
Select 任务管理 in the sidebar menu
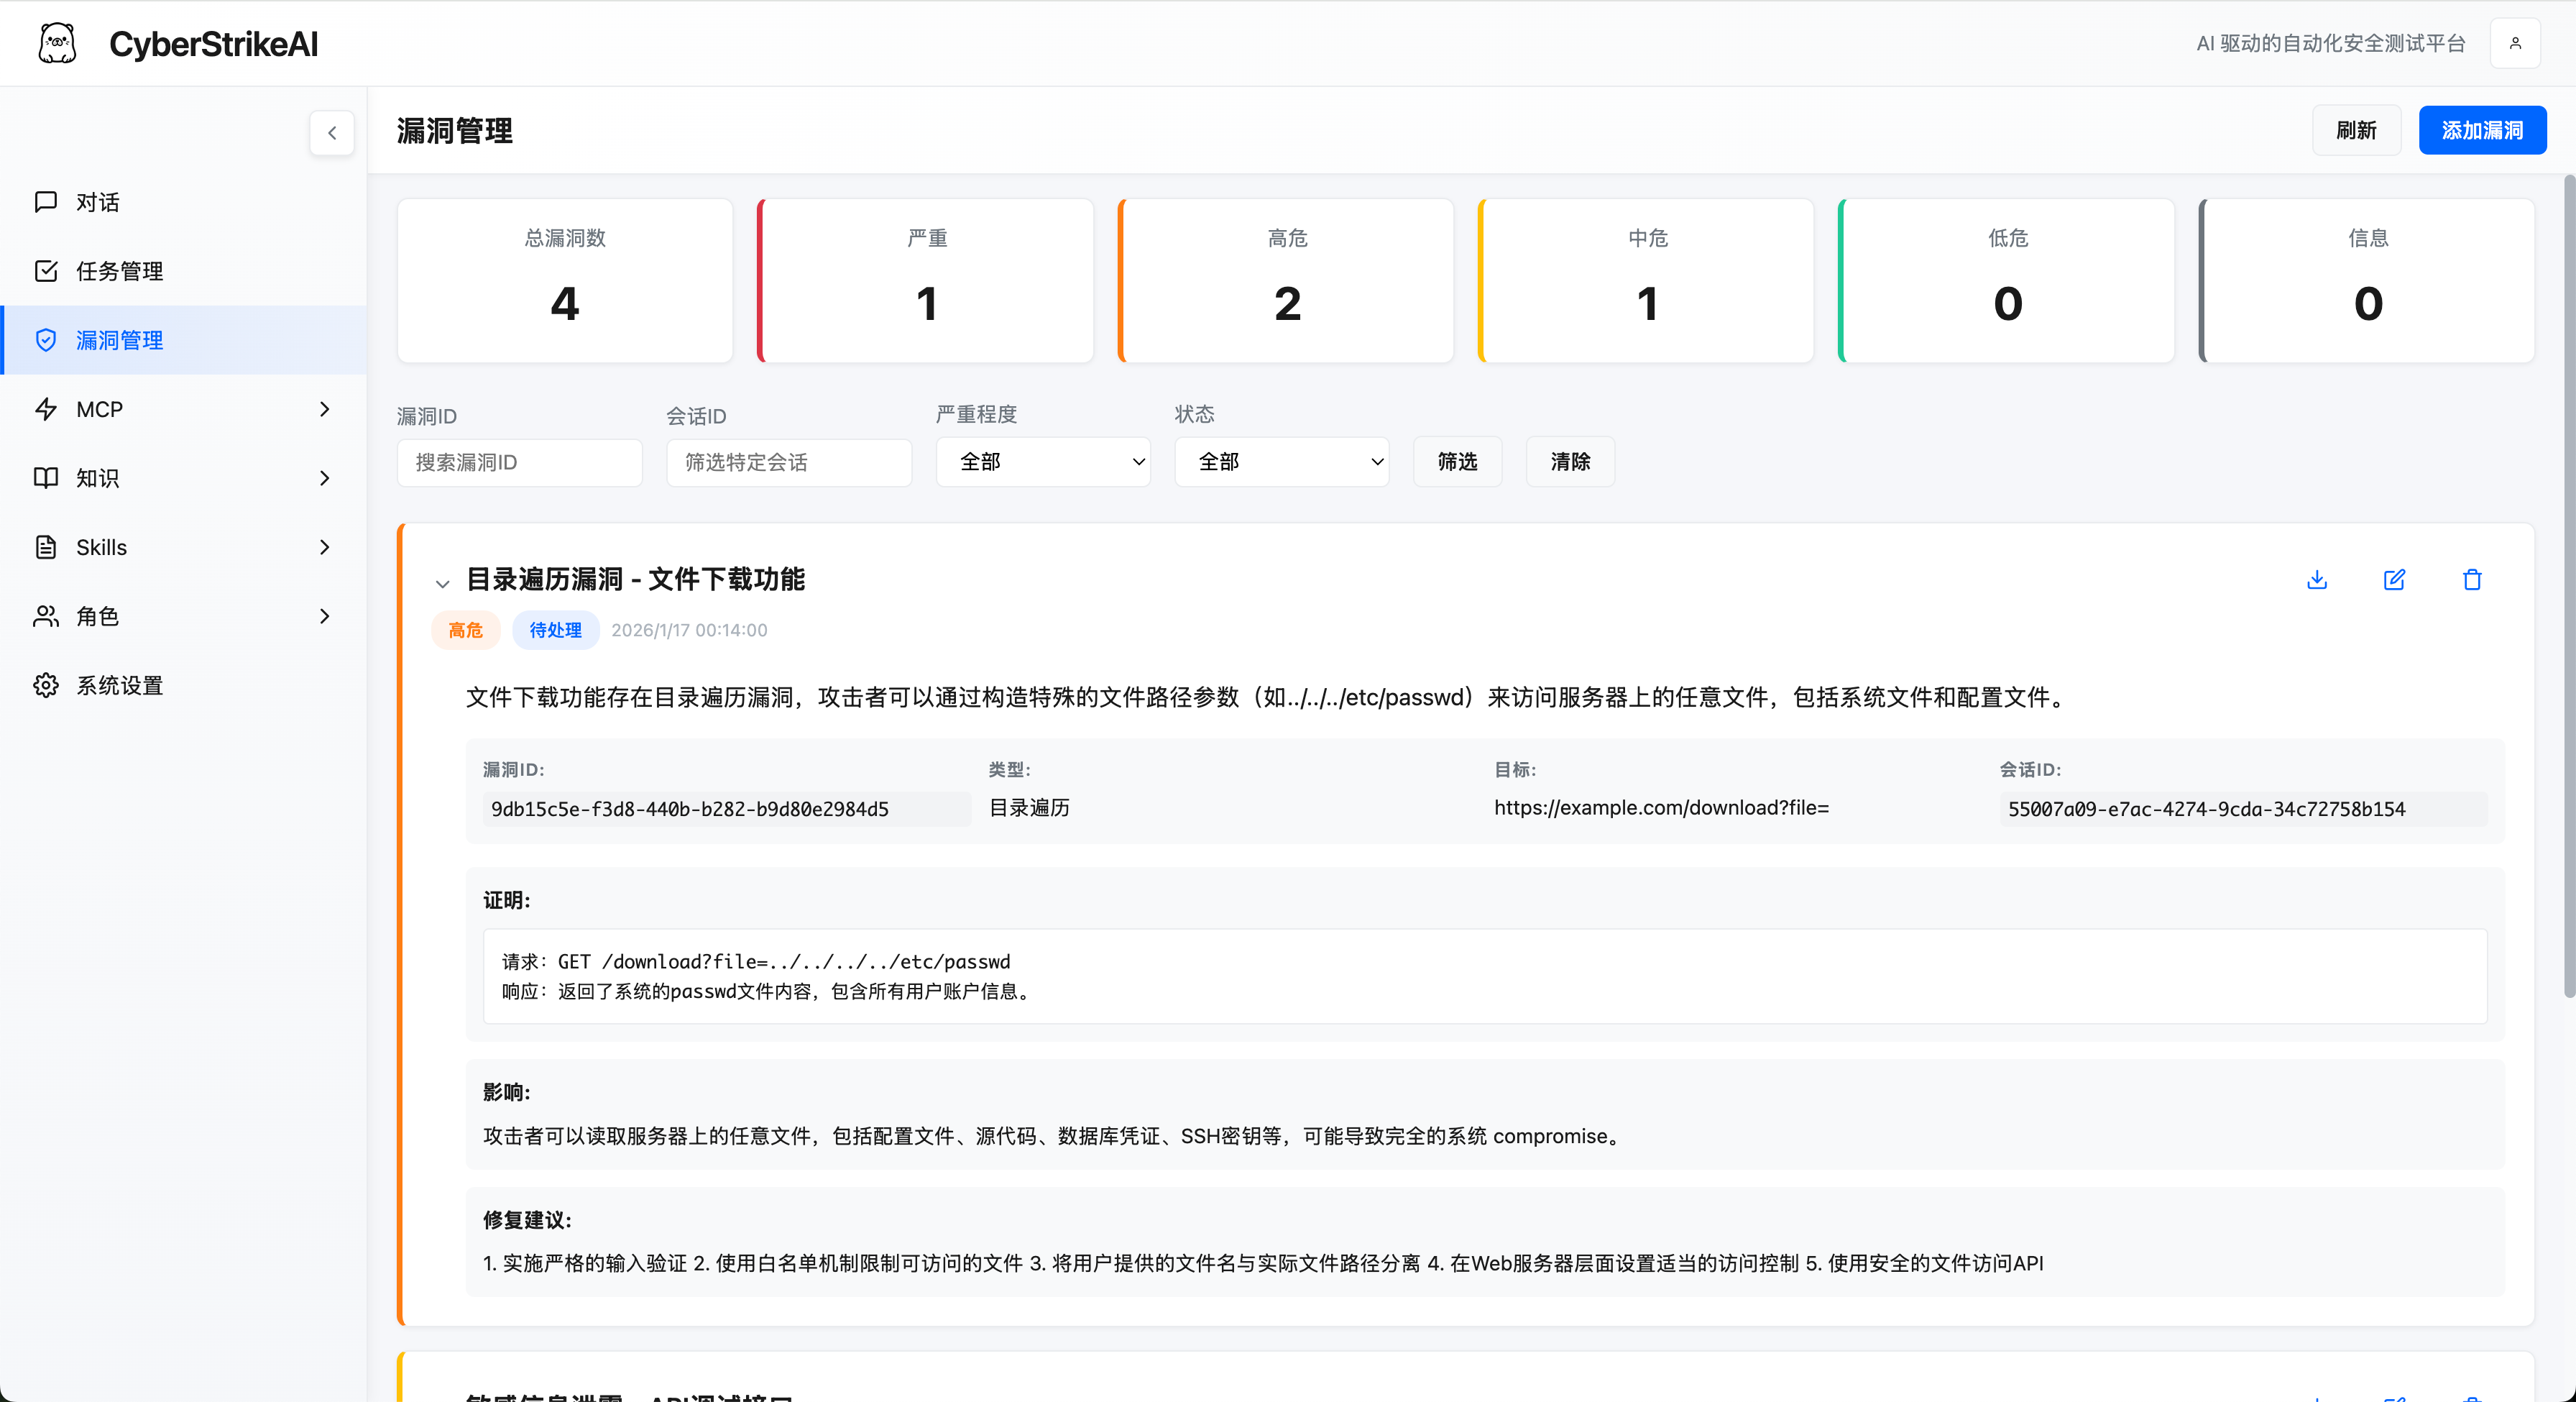tap(120, 270)
